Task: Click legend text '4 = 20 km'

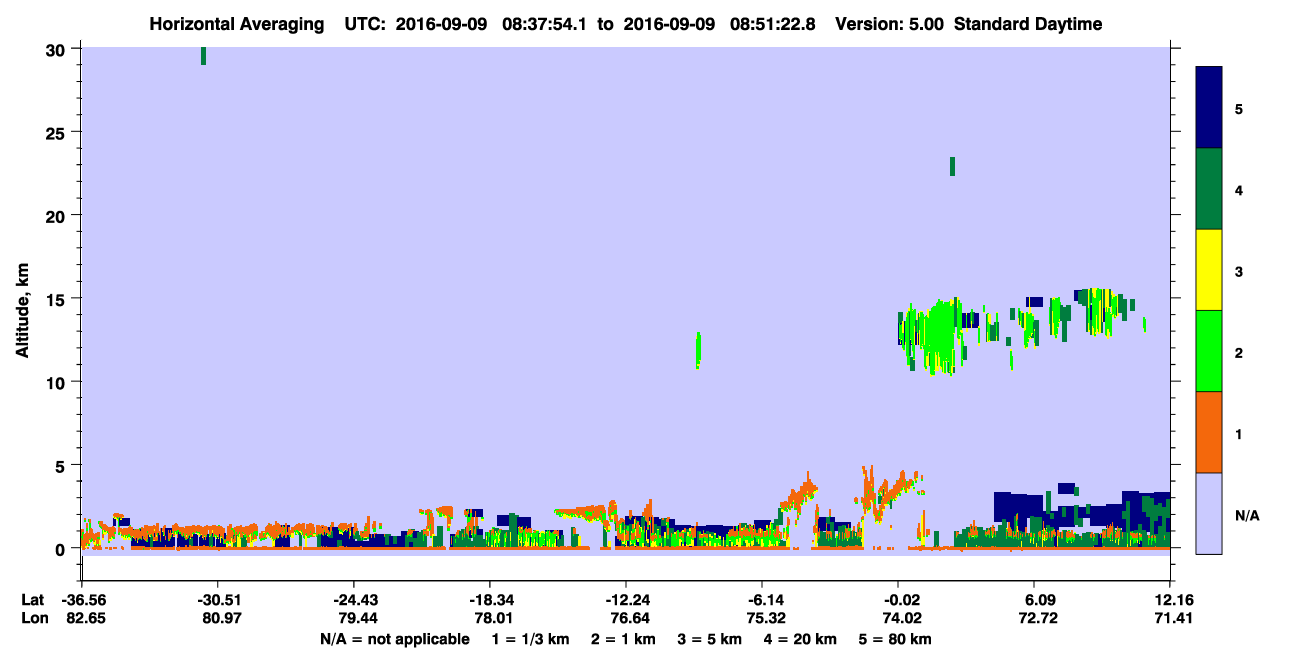Action: (x=801, y=639)
